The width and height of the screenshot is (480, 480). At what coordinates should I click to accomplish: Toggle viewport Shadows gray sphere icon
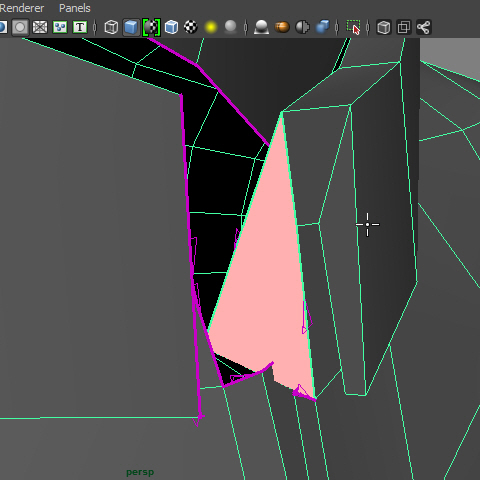point(231,27)
